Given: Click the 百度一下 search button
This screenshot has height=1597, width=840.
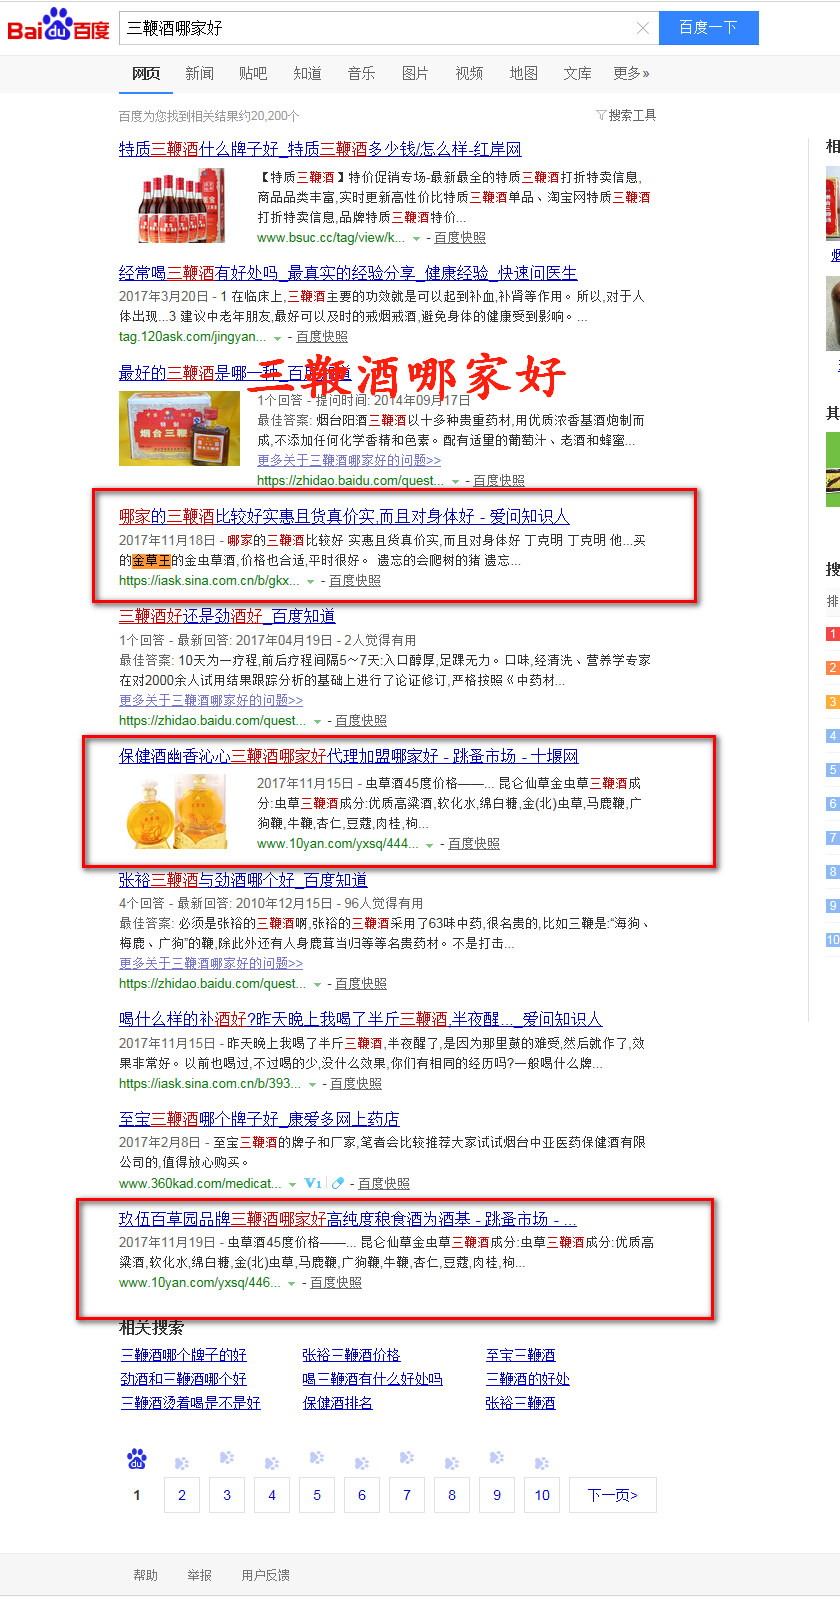Looking at the screenshot, I should 708,27.
